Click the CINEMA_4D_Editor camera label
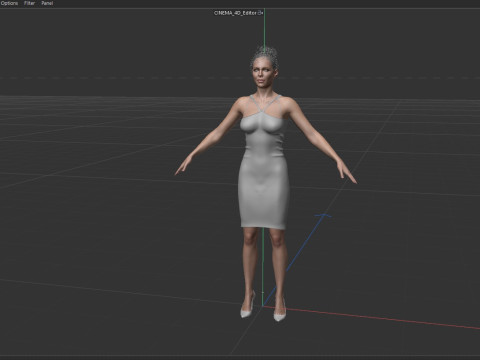The width and height of the screenshot is (480, 360). (235, 13)
